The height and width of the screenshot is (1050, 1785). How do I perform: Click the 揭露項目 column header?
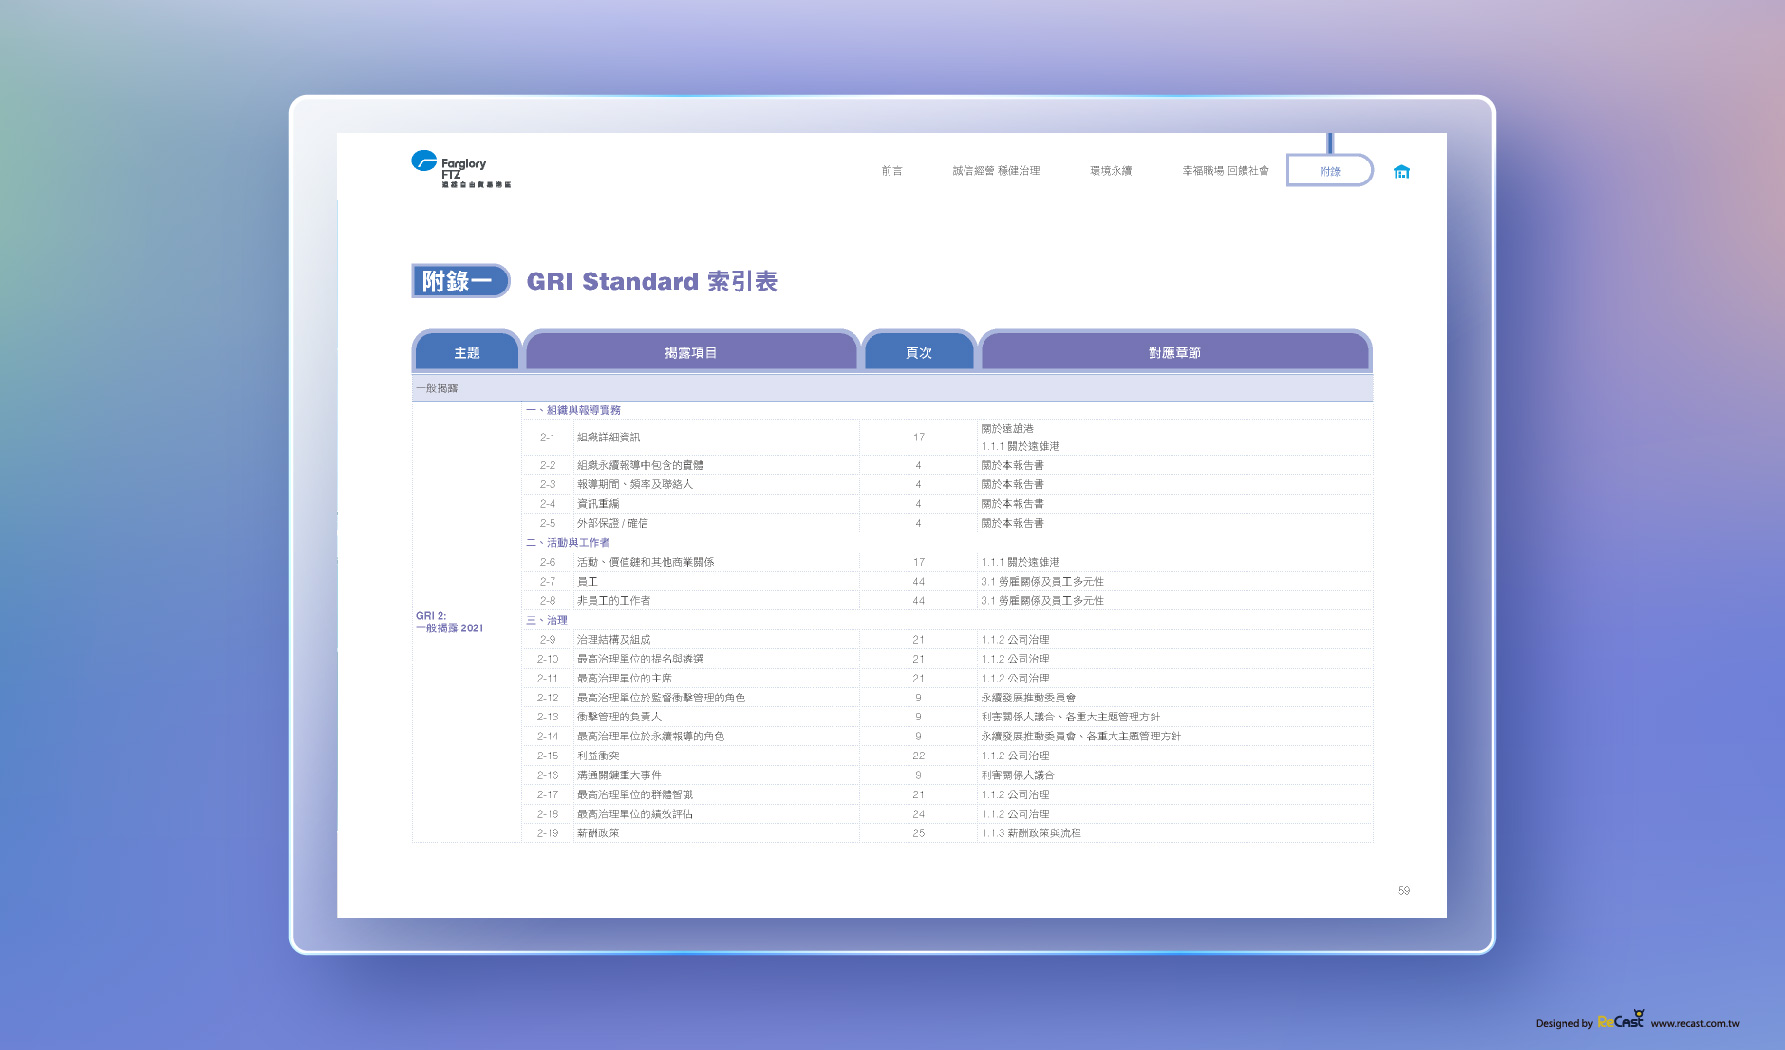click(691, 352)
